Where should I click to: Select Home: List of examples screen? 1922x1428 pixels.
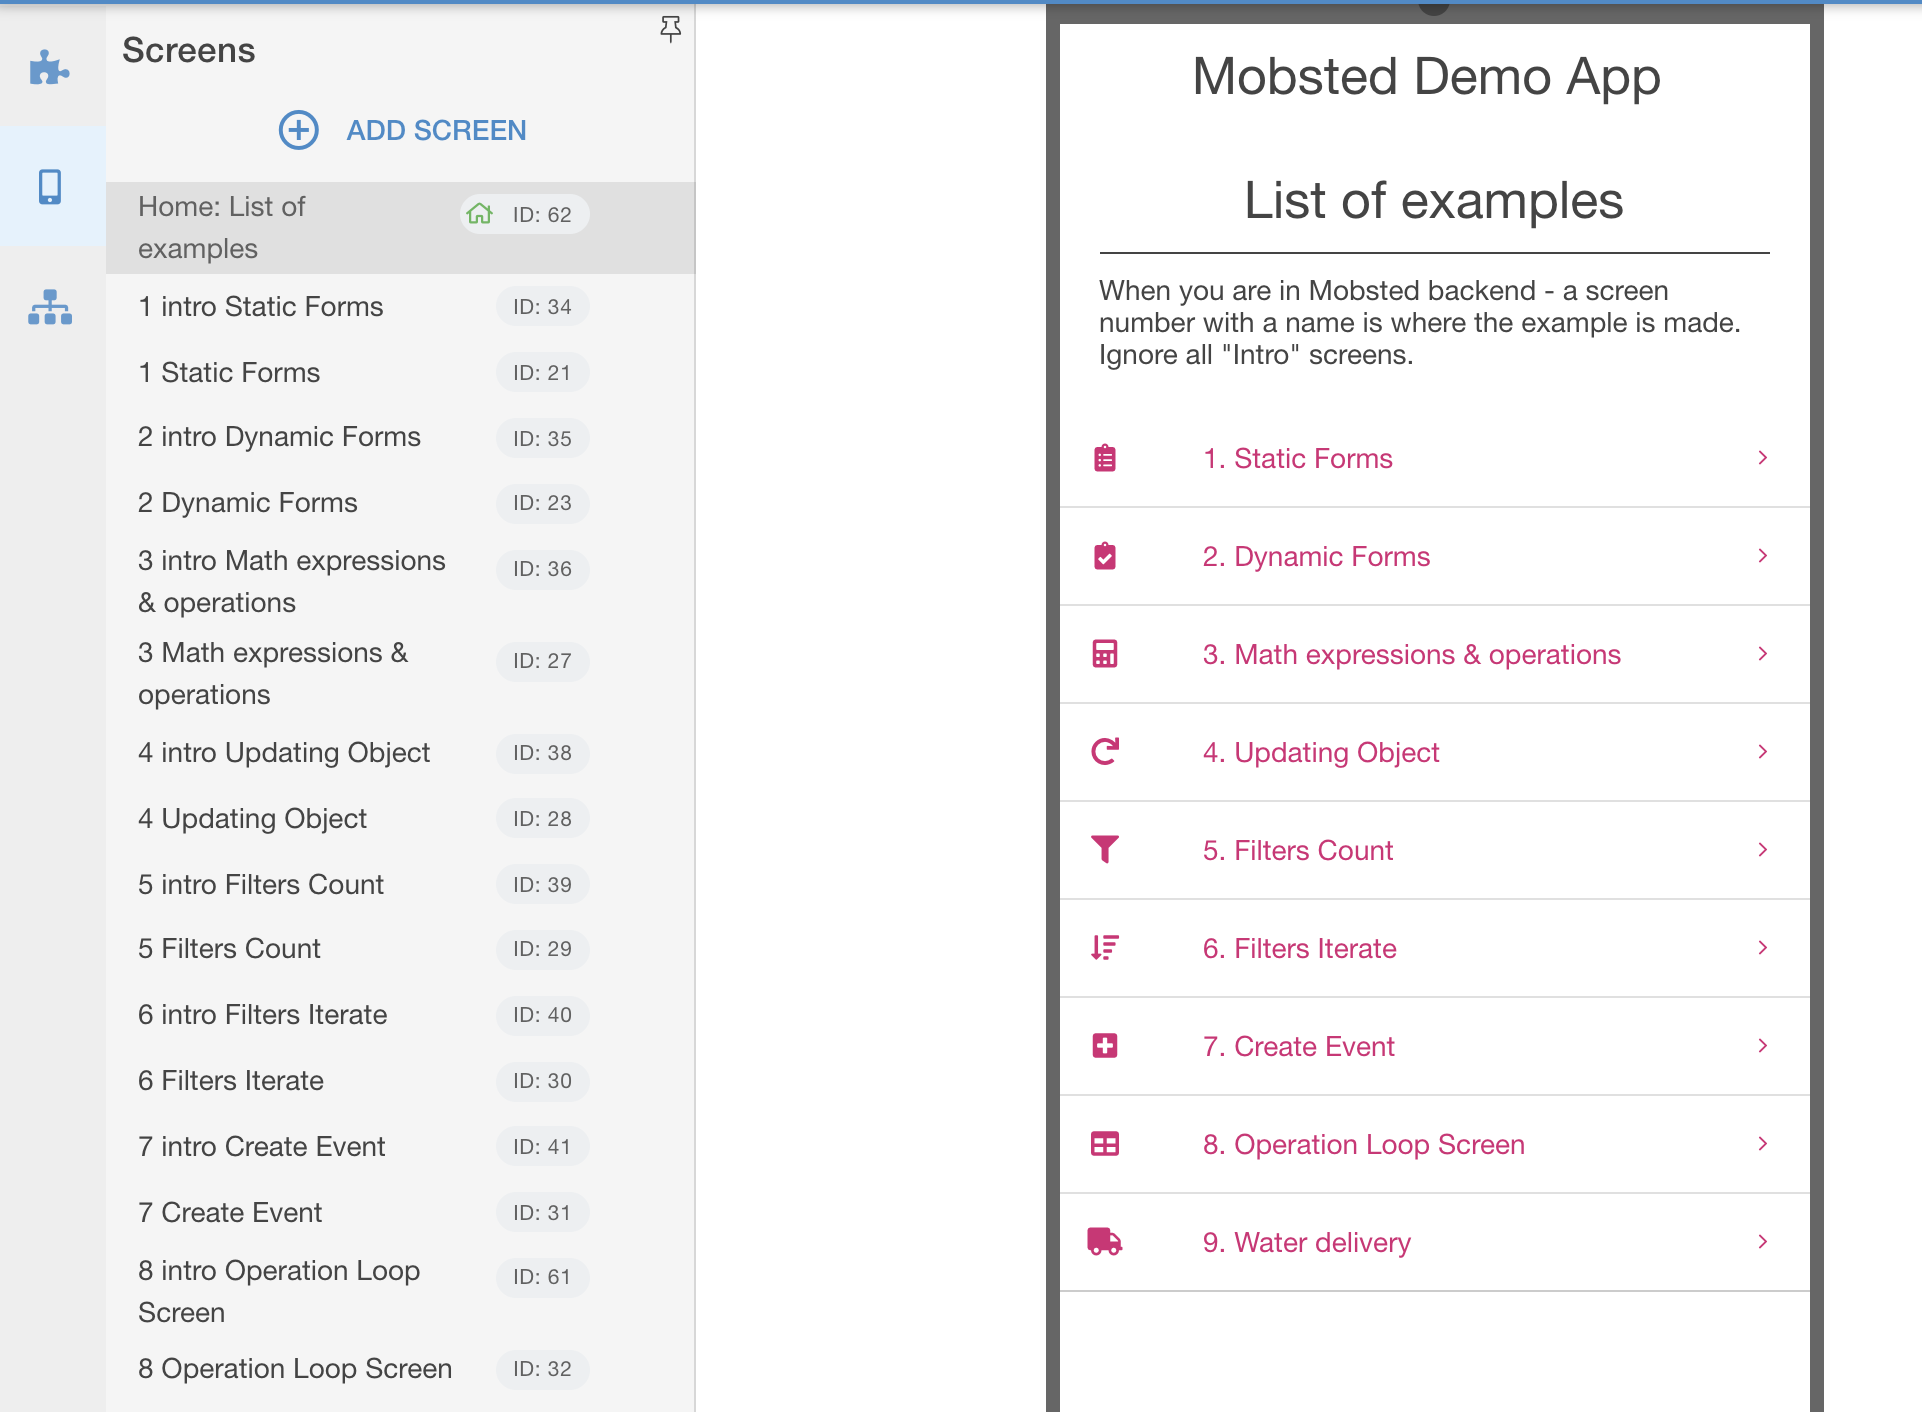click(x=400, y=227)
